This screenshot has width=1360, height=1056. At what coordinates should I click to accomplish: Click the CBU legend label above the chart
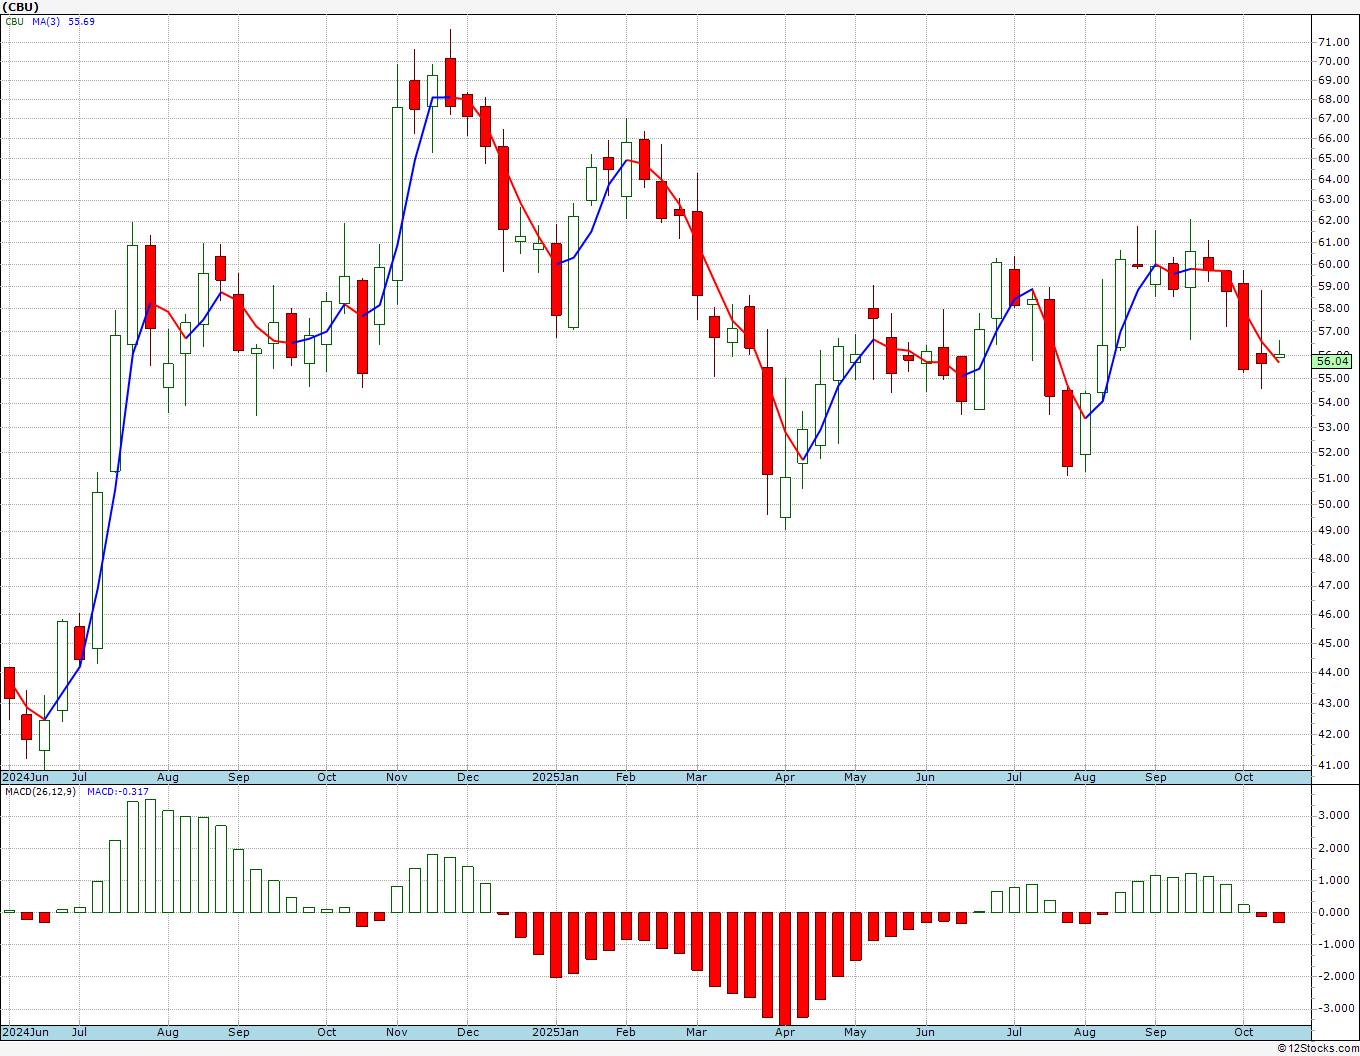(x=14, y=21)
